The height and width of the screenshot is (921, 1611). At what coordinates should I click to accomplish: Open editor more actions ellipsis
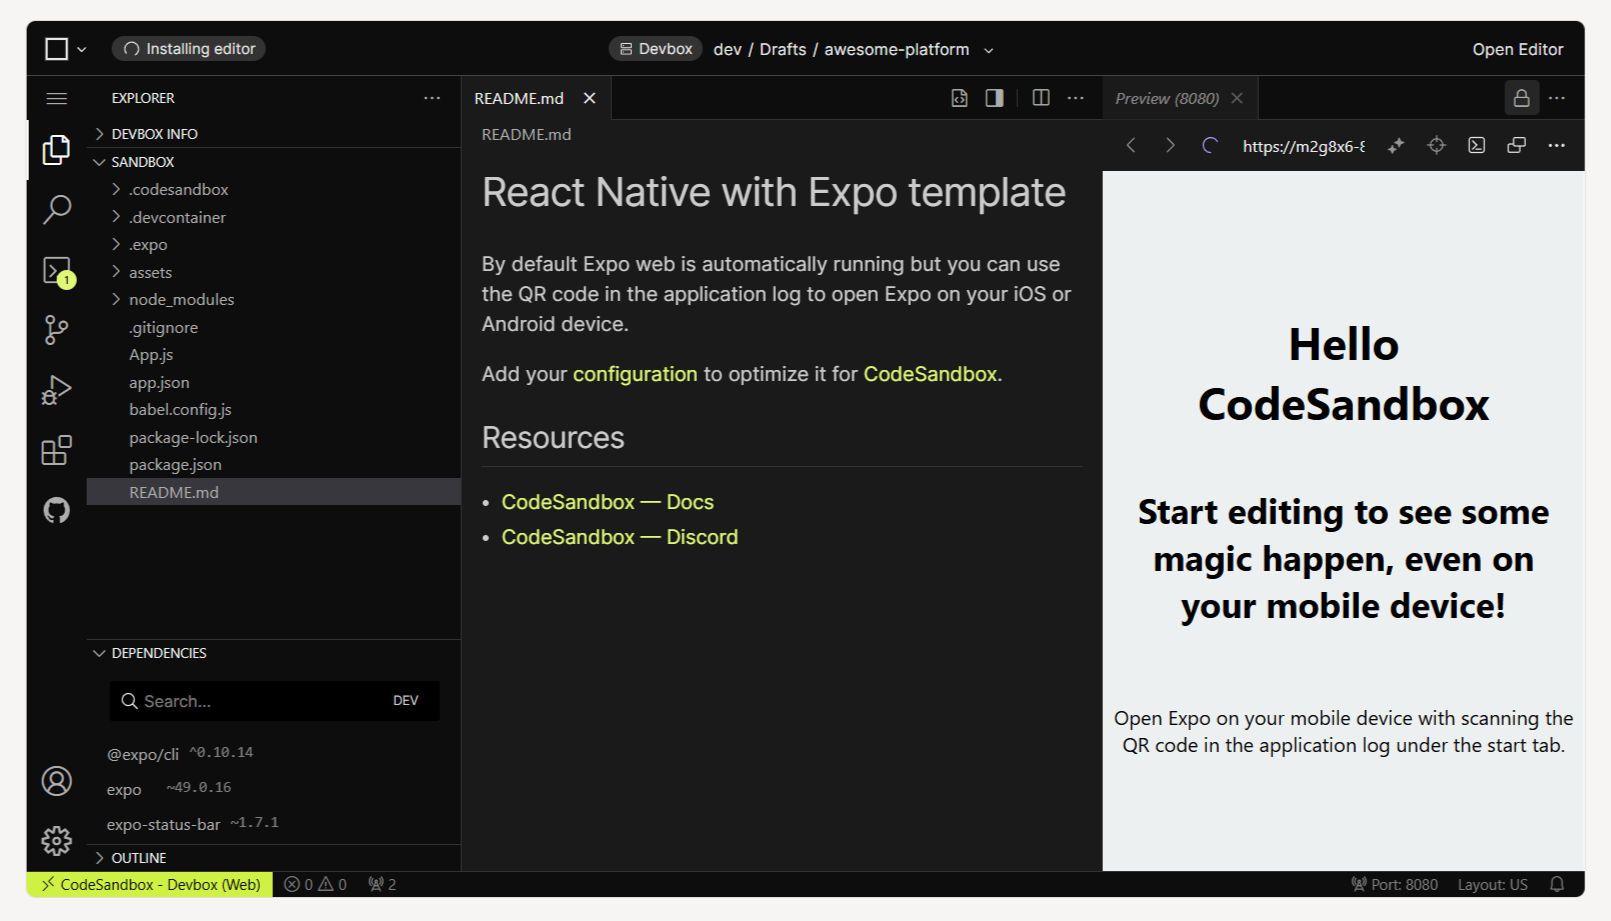pos(1076,98)
